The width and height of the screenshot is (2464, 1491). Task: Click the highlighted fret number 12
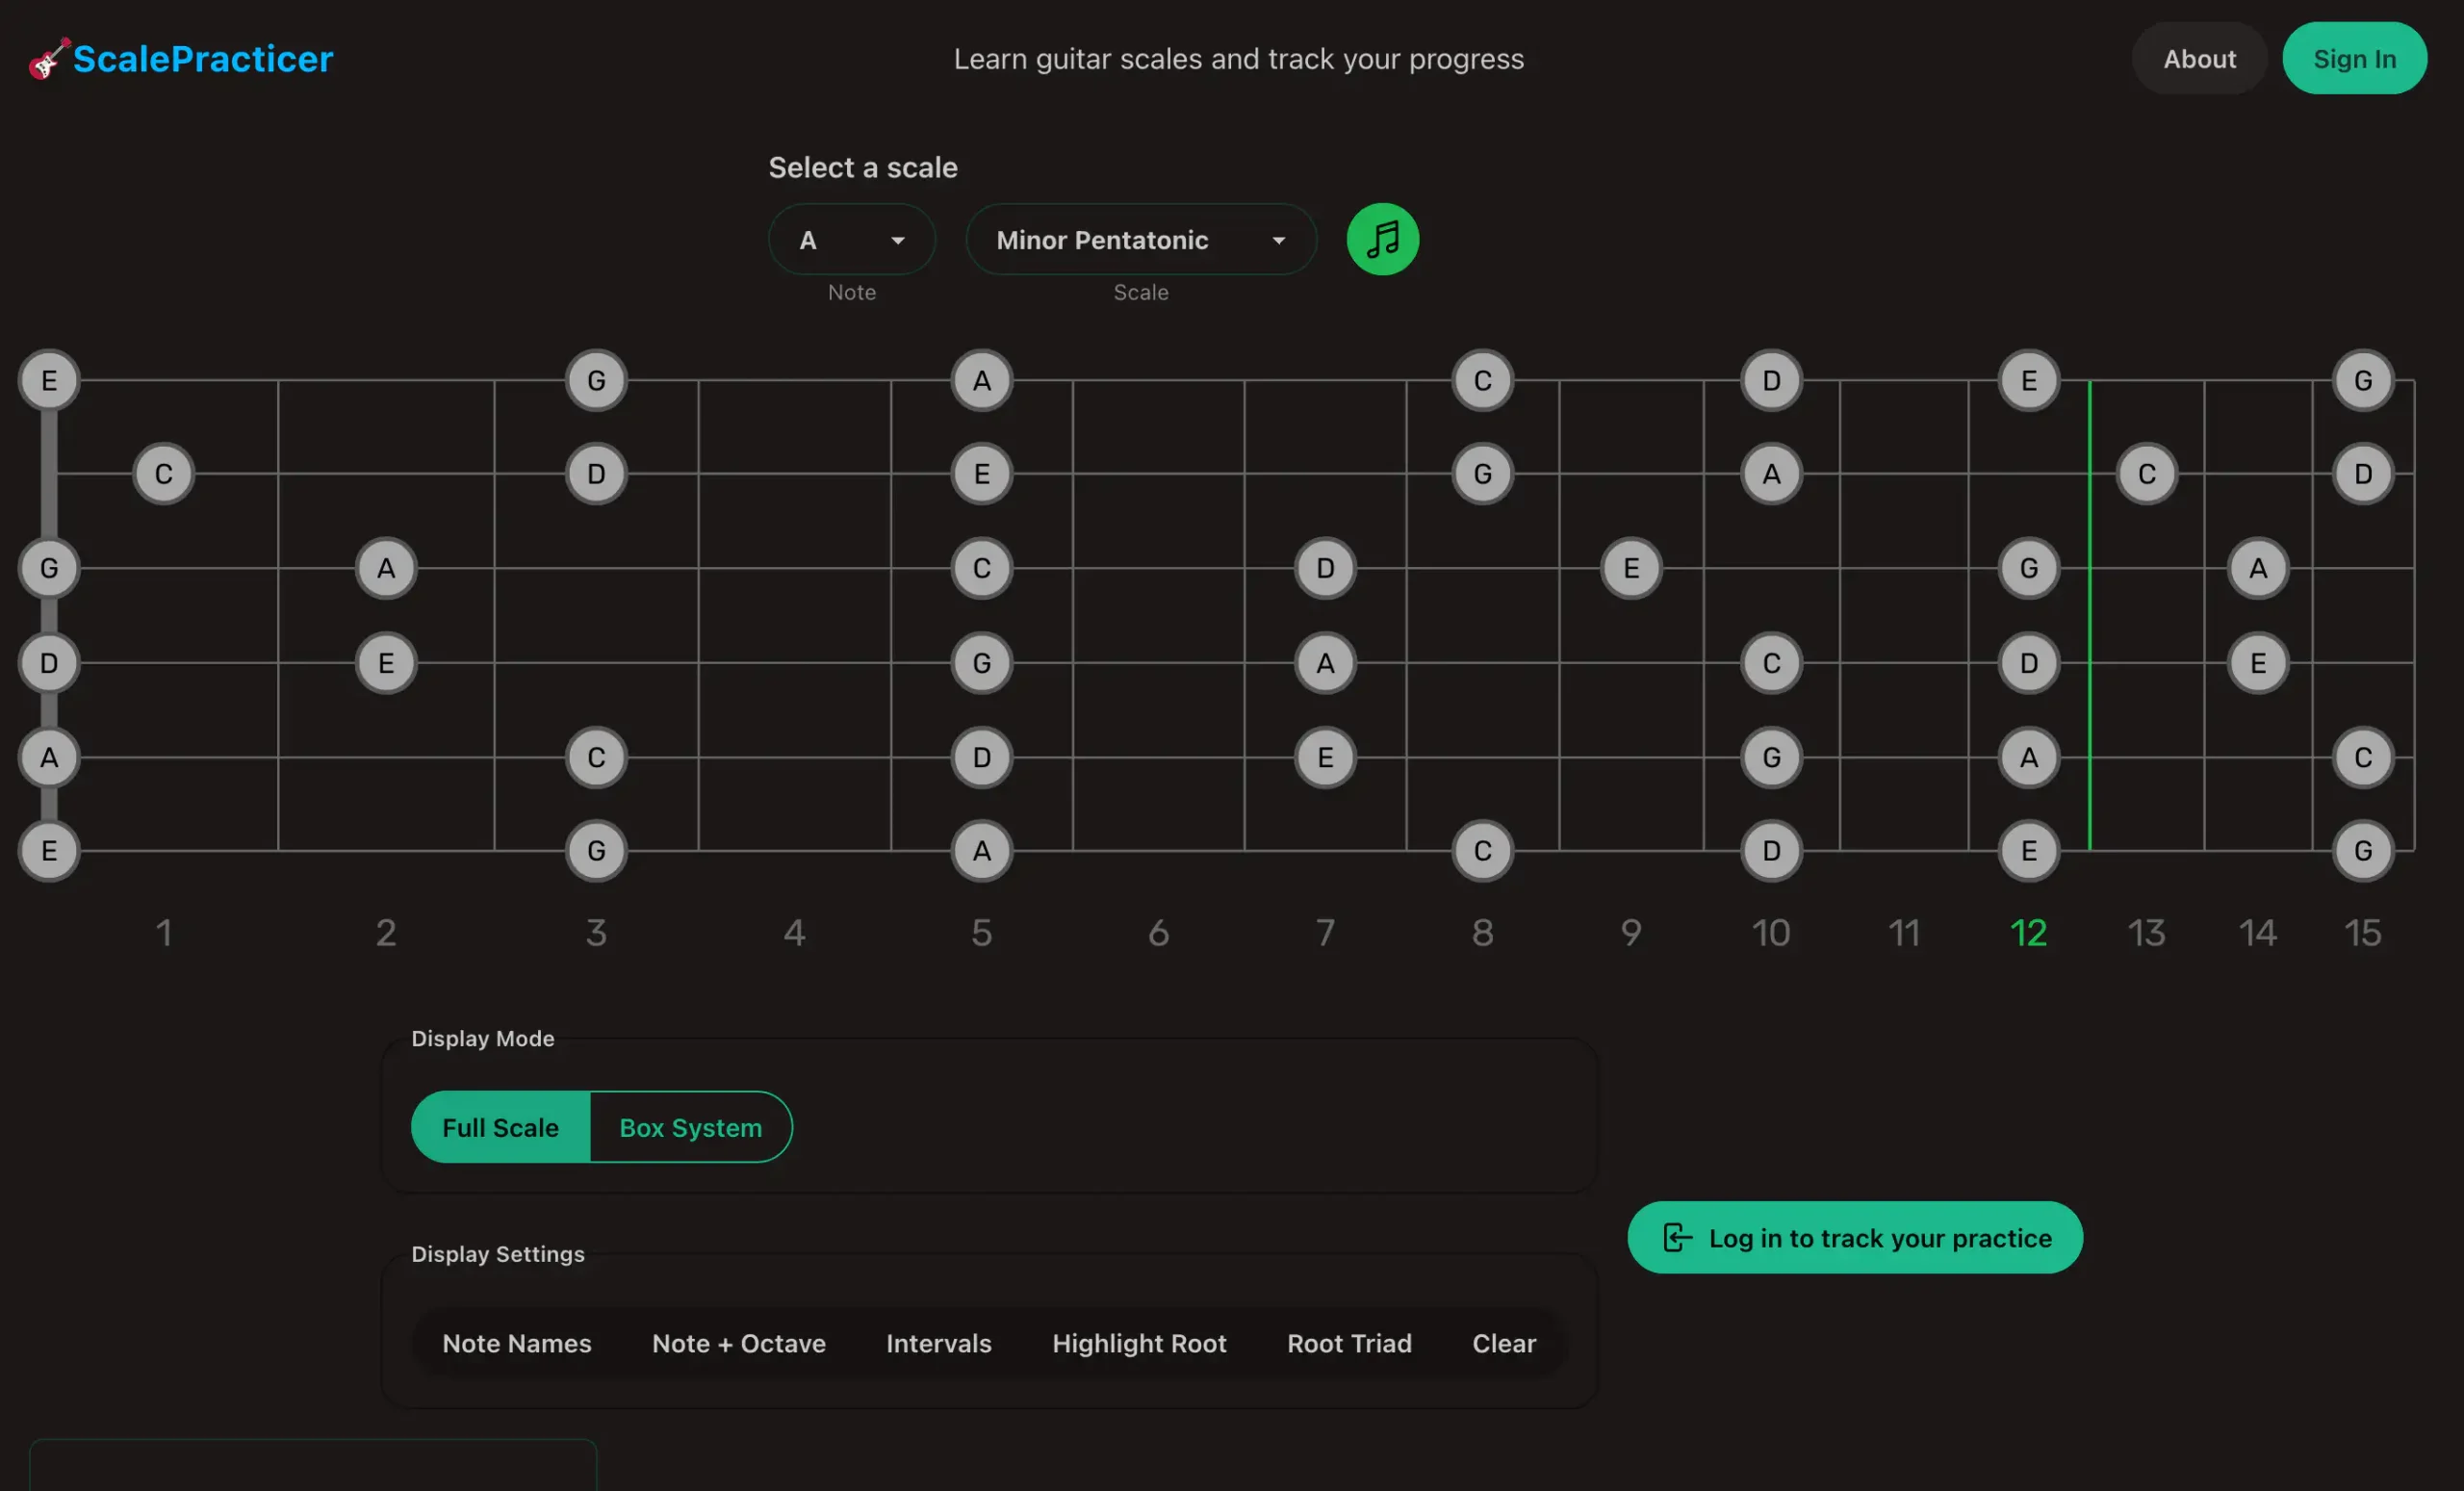click(x=2028, y=933)
